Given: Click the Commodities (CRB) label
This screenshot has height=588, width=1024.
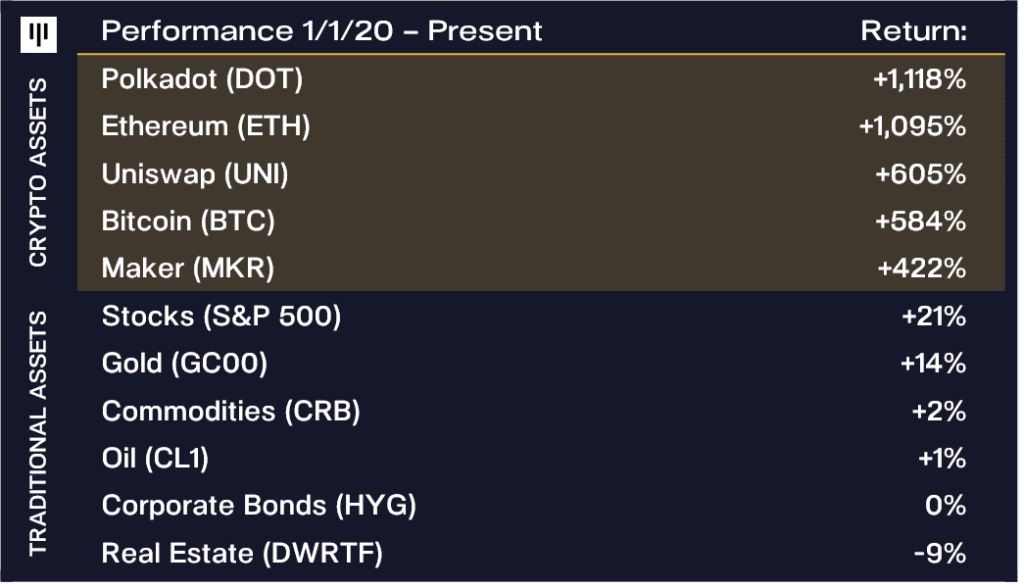Looking at the screenshot, I should pyautogui.click(x=231, y=411).
